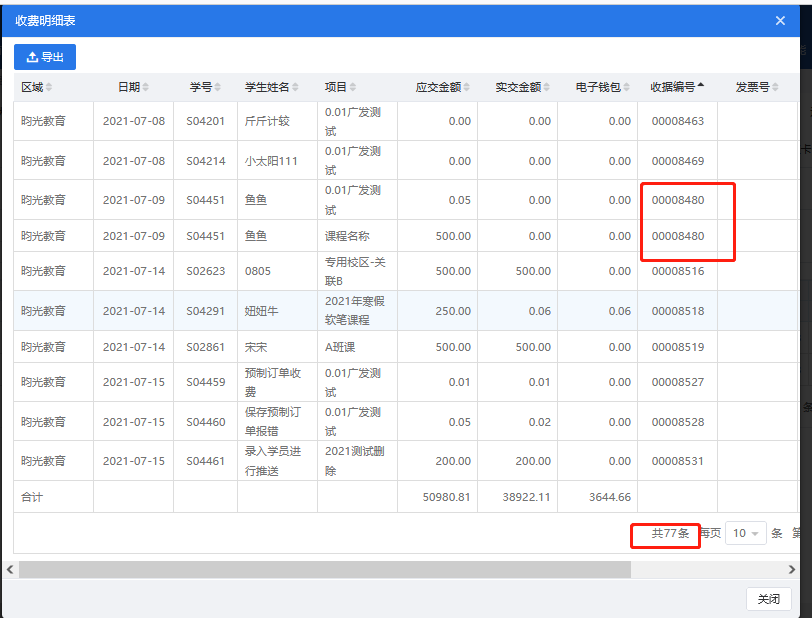Click amount 250.00 in 妞妞牛 row
The width and height of the screenshot is (812, 618).
[x=453, y=311]
